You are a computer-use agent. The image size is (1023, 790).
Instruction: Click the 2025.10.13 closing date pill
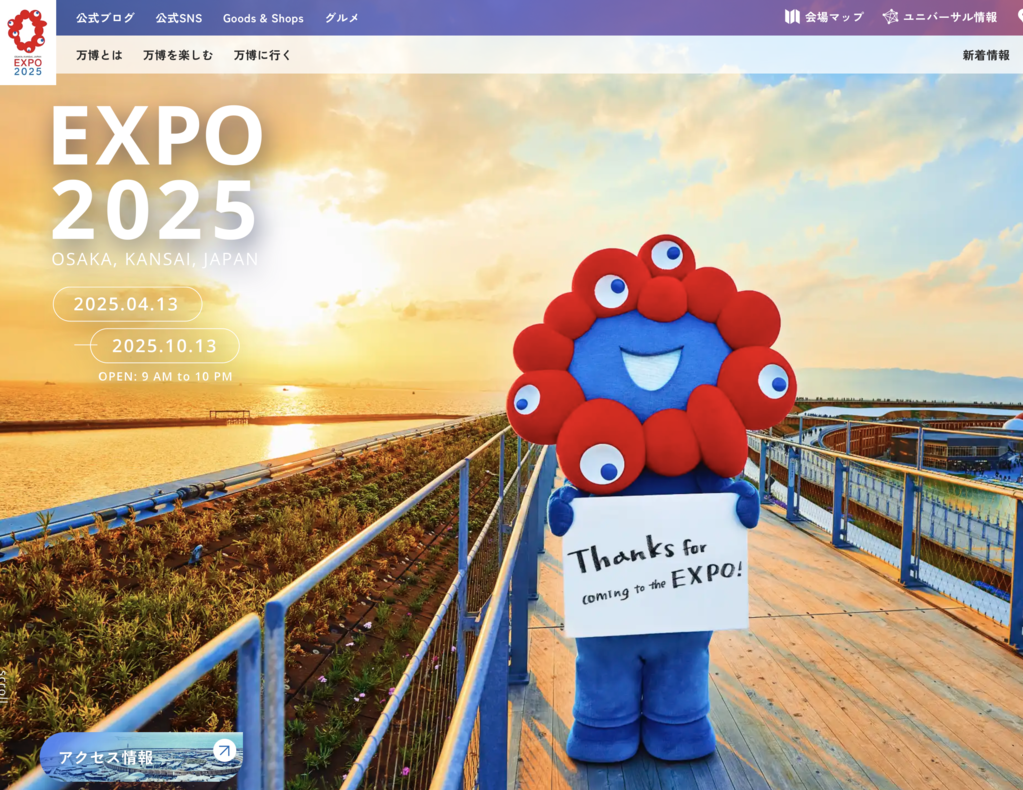point(164,346)
